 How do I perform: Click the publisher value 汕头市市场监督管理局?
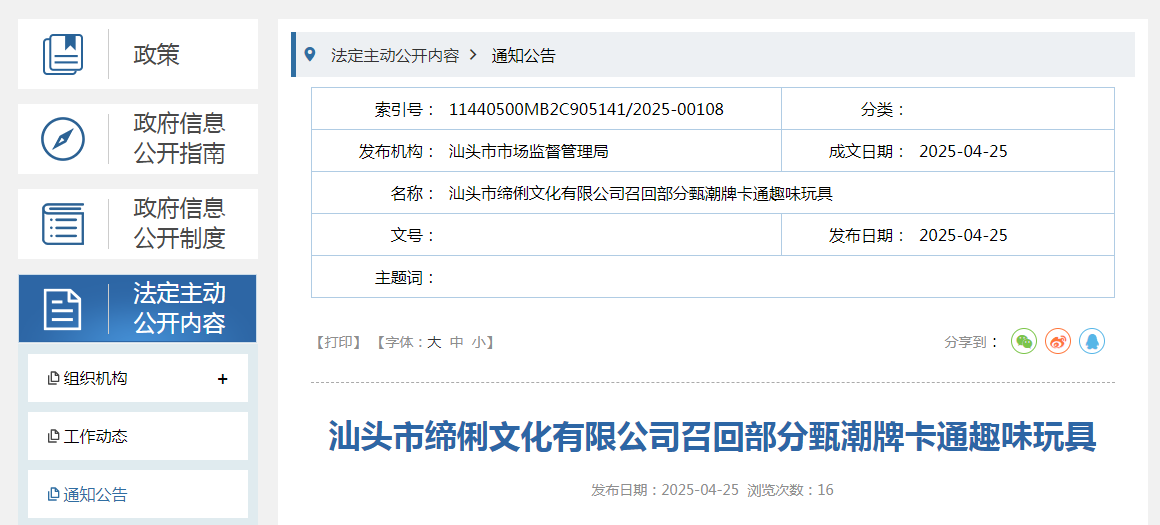click(x=528, y=152)
